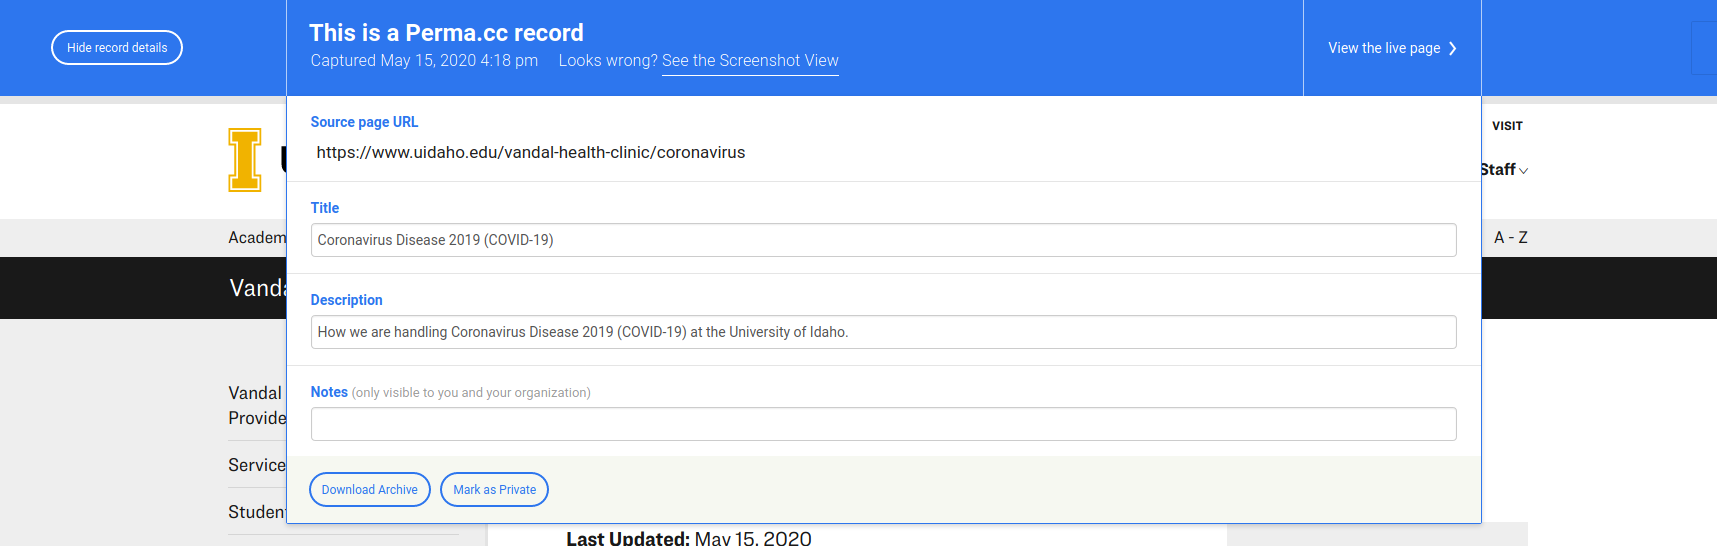Open the Academics navigation menu
The height and width of the screenshot is (546, 1717).
257,238
